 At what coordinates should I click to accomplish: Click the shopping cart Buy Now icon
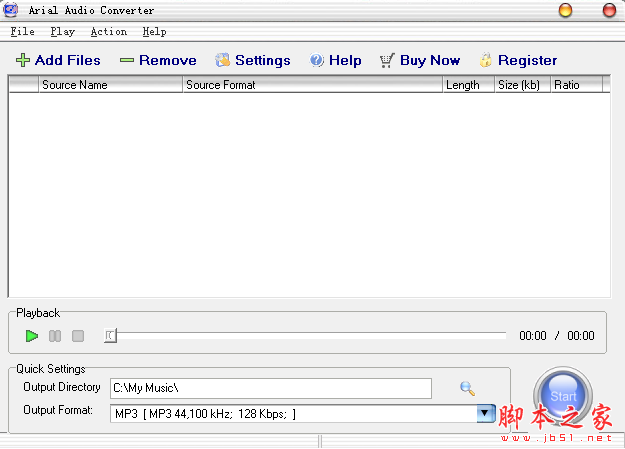pyautogui.click(x=387, y=60)
